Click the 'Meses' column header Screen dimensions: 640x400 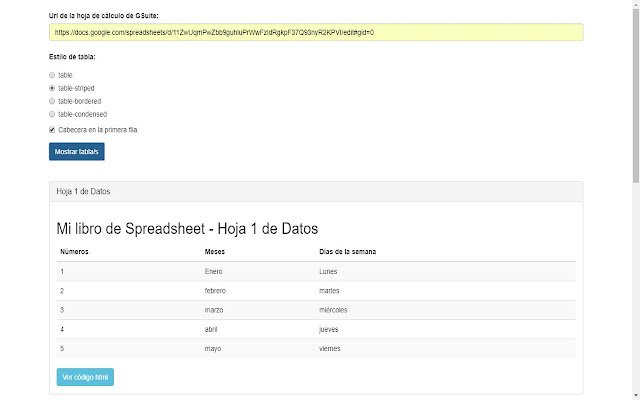pyautogui.click(x=215, y=251)
